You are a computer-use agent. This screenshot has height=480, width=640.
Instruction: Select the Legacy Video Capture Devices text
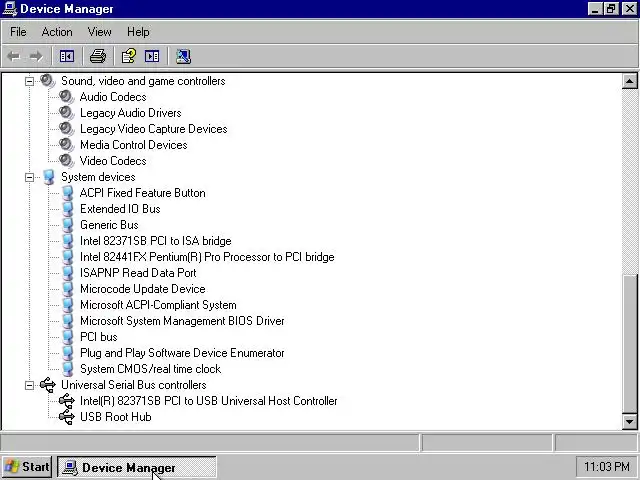[153, 129]
